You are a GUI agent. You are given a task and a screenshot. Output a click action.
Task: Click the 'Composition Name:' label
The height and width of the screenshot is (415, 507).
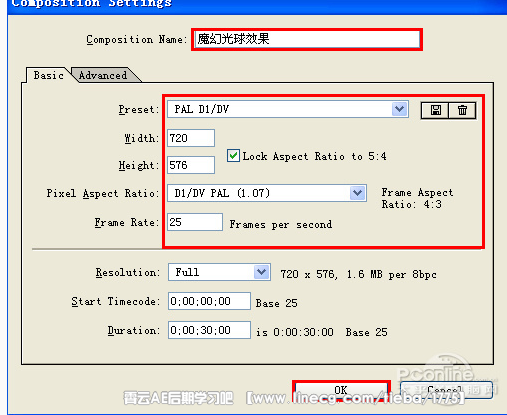(x=137, y=39)
